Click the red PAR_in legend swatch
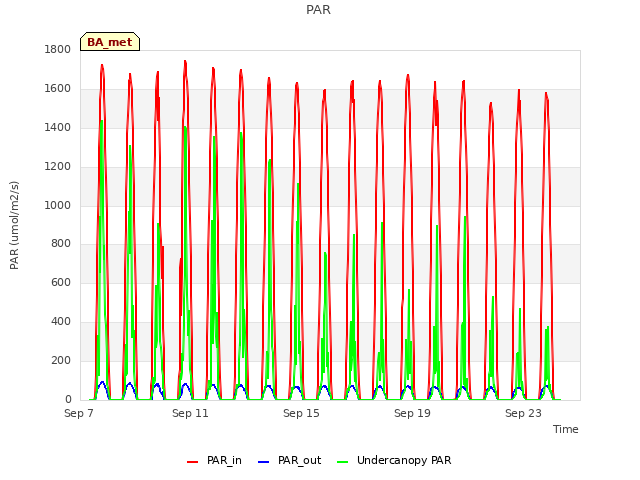Screen dimensions: 640x480 click(193, 462)
